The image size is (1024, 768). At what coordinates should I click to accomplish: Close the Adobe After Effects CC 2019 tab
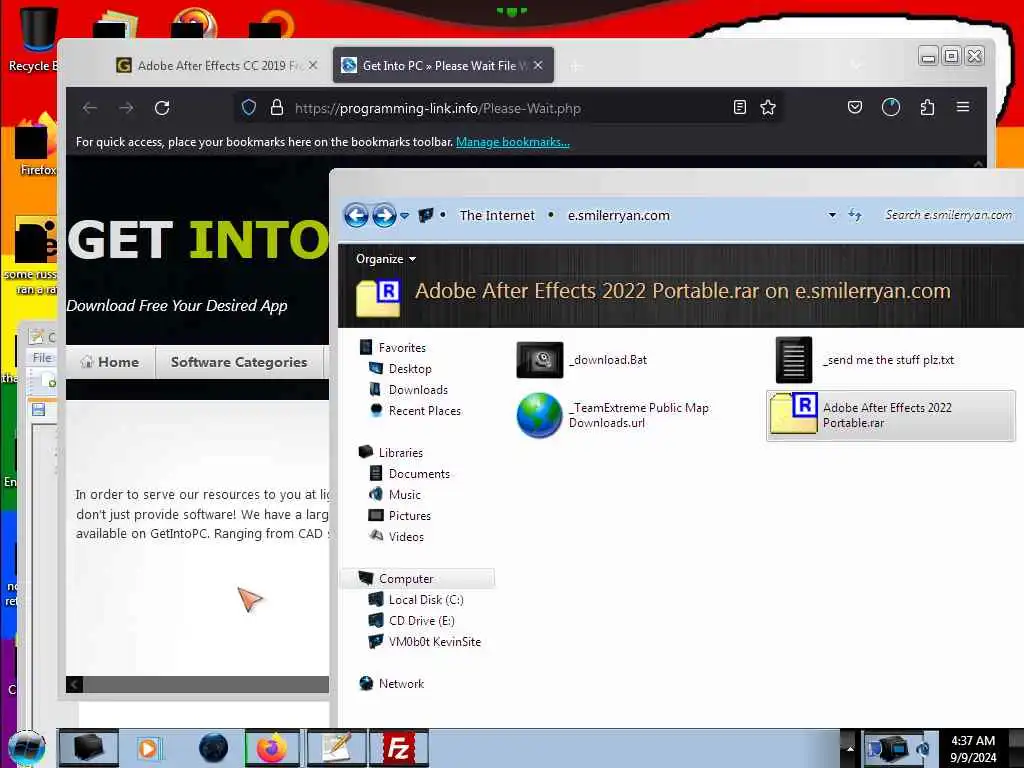coord(313,65)
